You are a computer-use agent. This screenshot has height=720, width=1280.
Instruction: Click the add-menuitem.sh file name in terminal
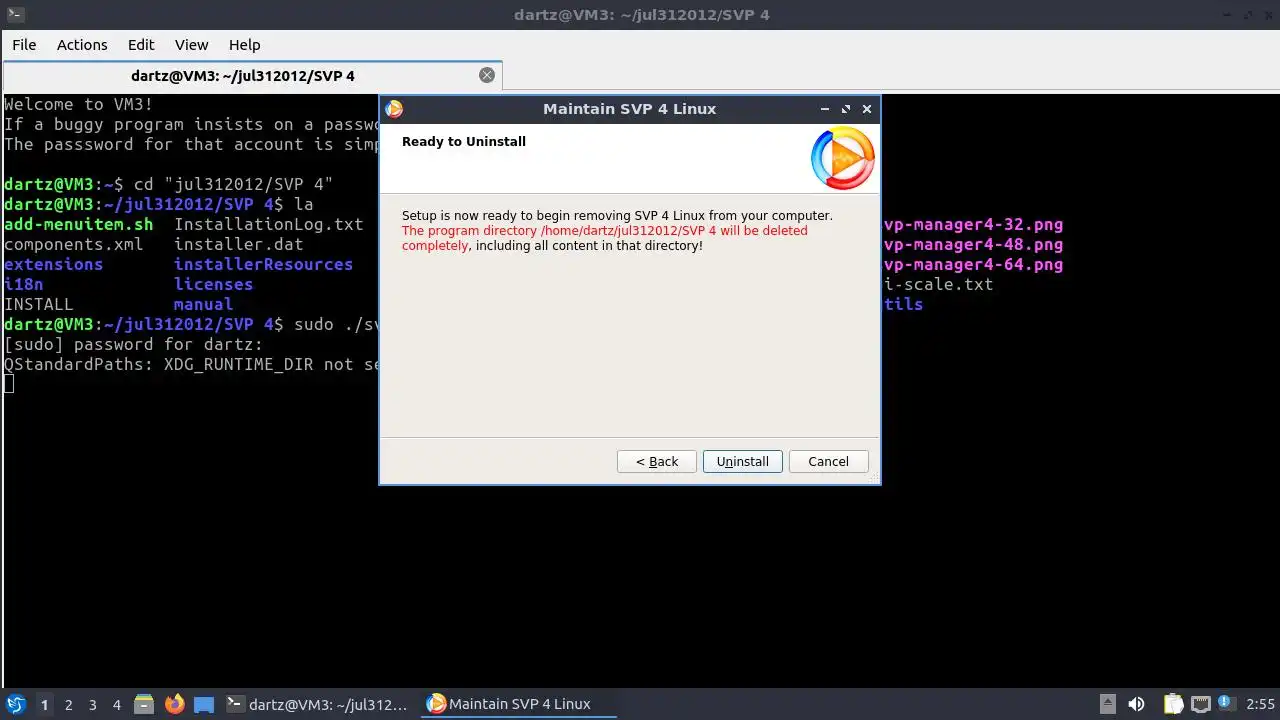tap(79, 224)
